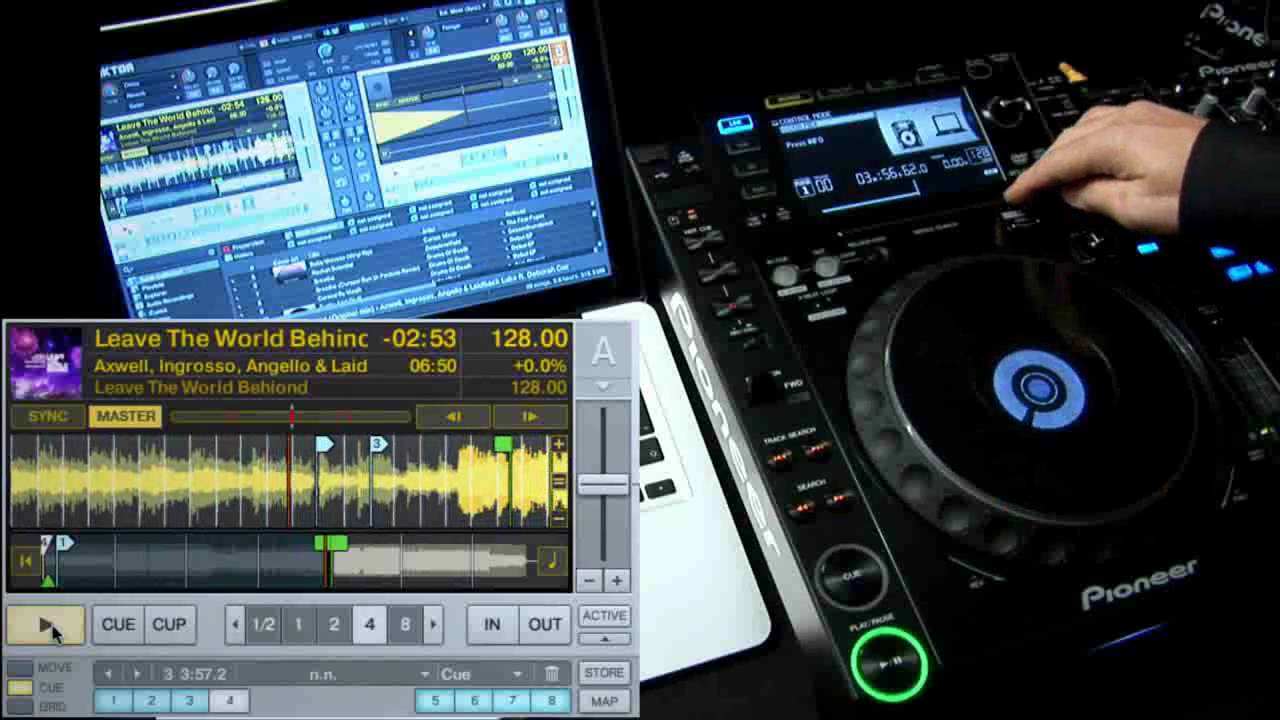Click track length 06:50
Image resolution: width=1280 pixels, height=720 pixels.
[x=433, y=366]
